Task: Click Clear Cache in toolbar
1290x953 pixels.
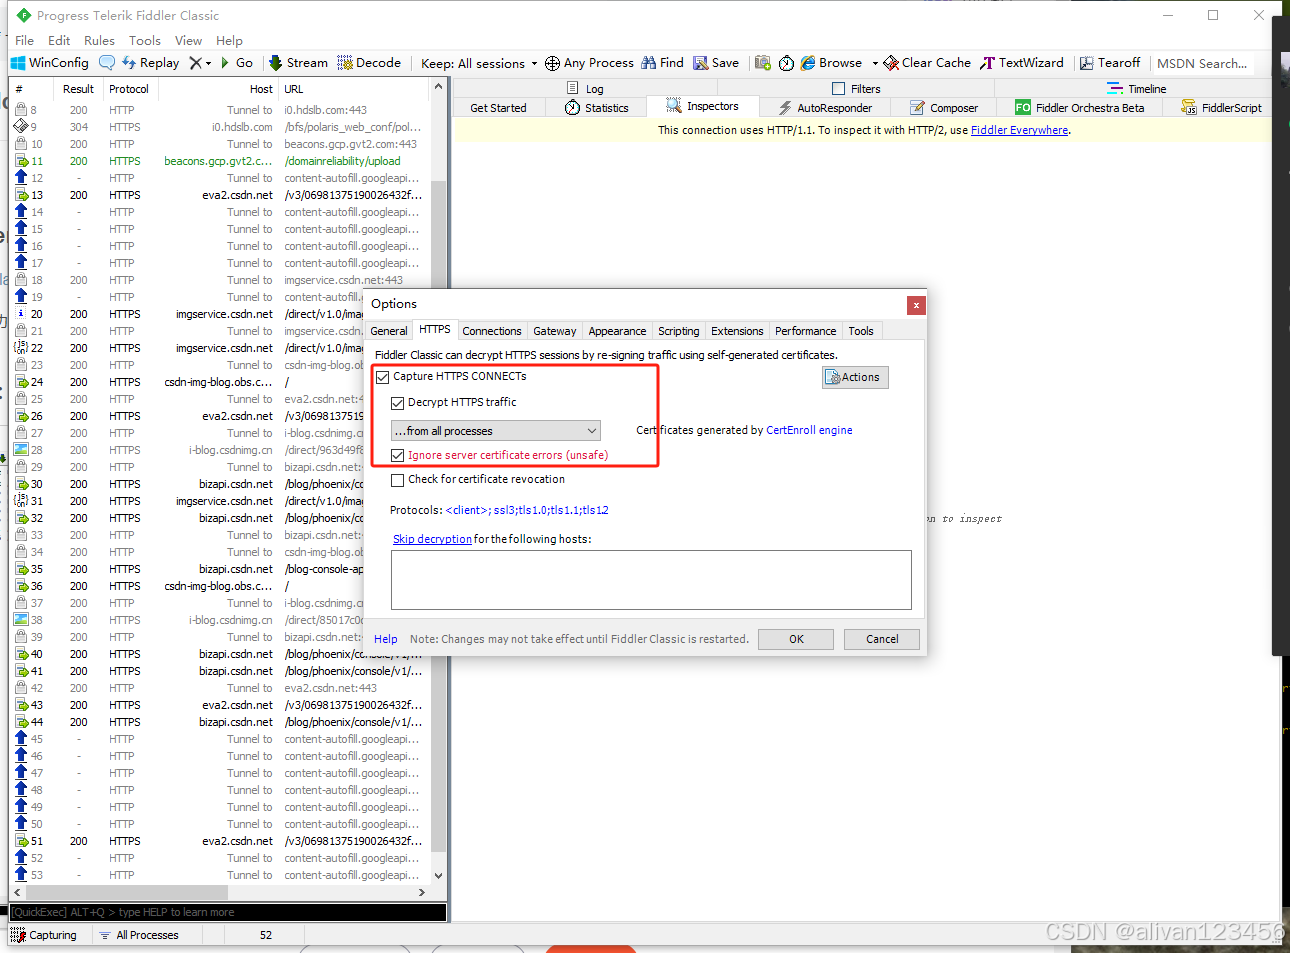Action: (x=927, y=63)
